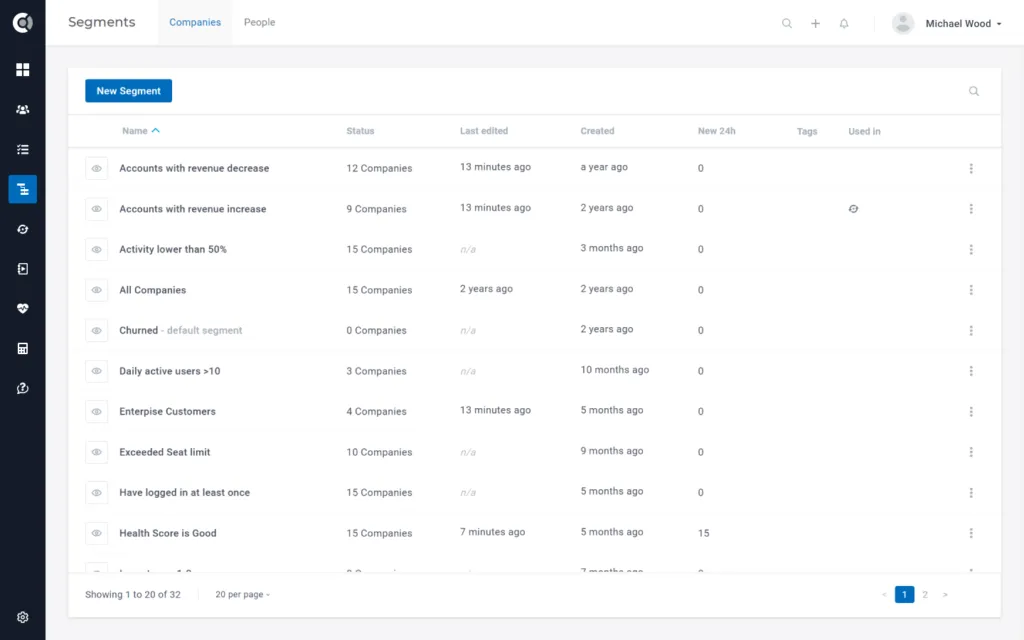This screenshot has height=640, width=1024.
Task: Go to the next page arrow
Action: point(945,594)
